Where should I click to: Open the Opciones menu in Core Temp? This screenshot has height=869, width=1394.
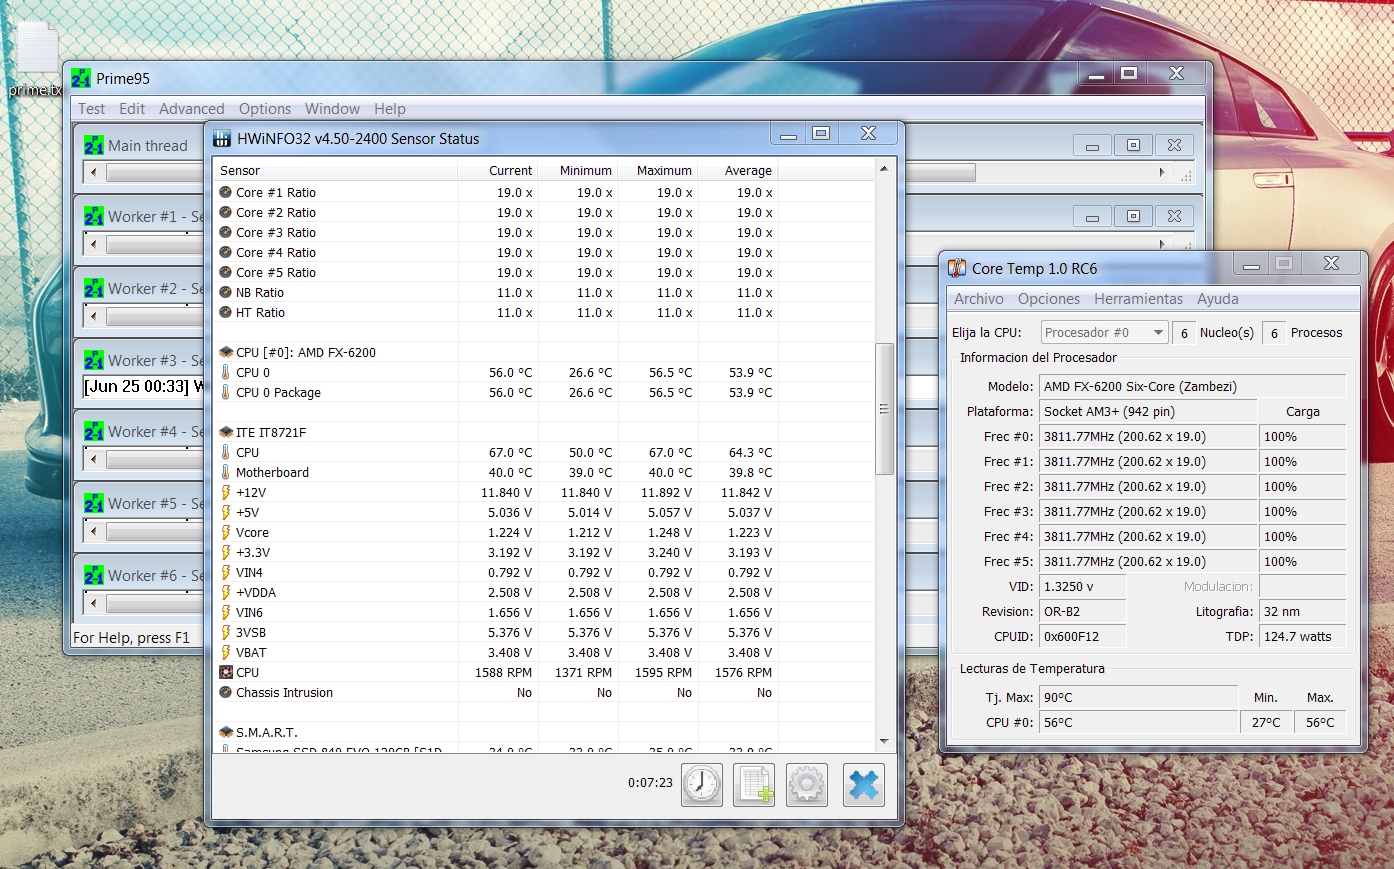1049,299
